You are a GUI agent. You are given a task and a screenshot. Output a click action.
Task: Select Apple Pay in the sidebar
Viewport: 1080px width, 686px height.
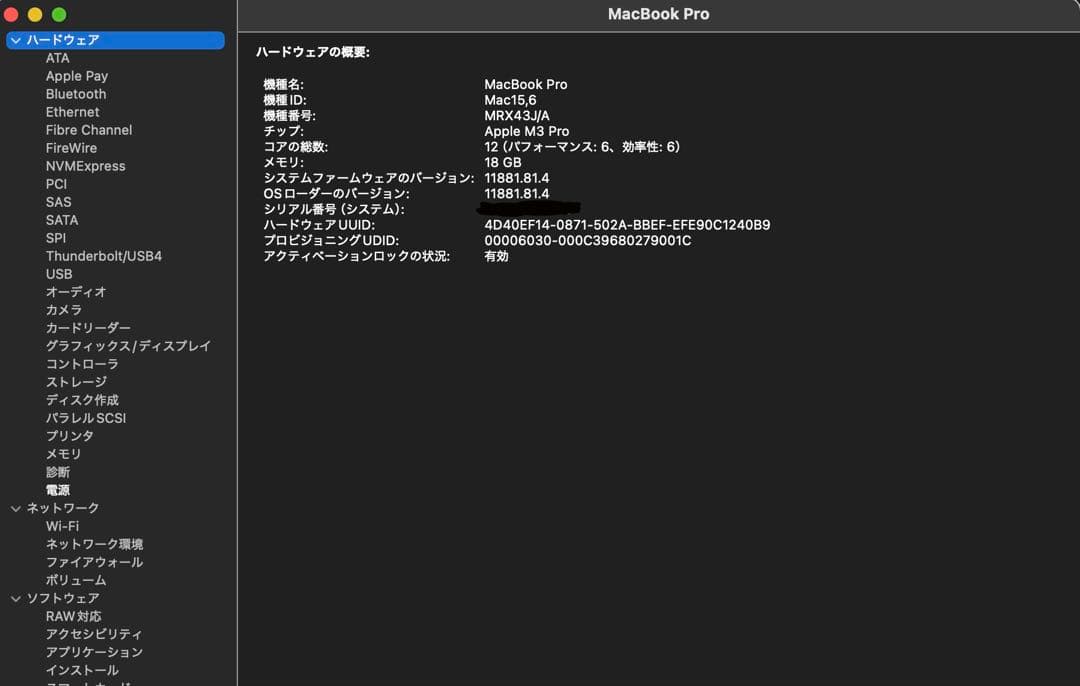(76, 76)
